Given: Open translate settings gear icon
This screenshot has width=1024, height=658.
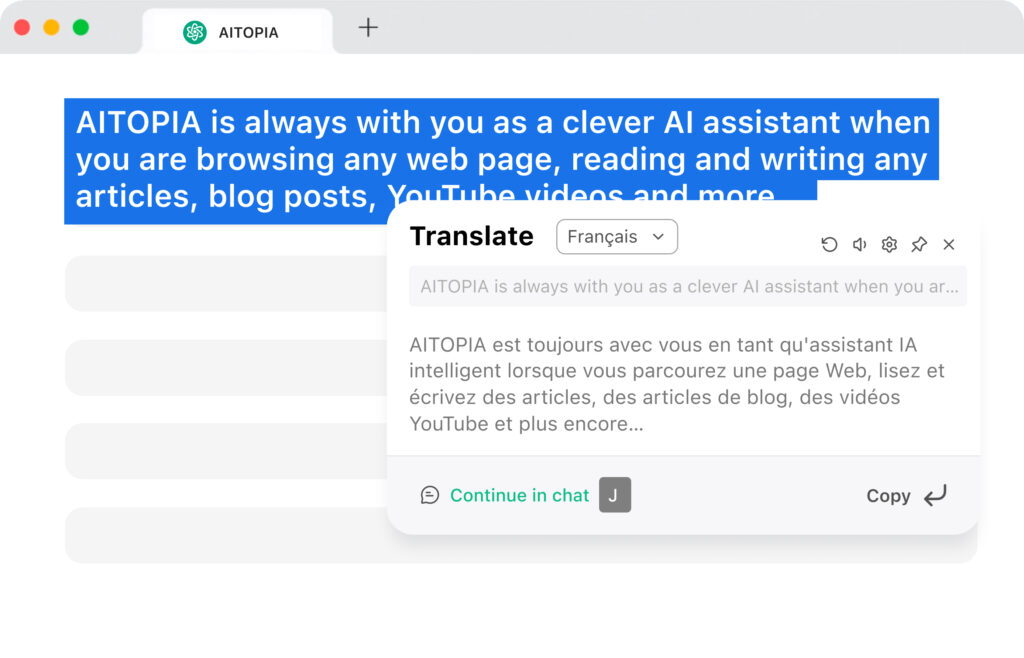Looking at the screenshot, I should (889, 244).
